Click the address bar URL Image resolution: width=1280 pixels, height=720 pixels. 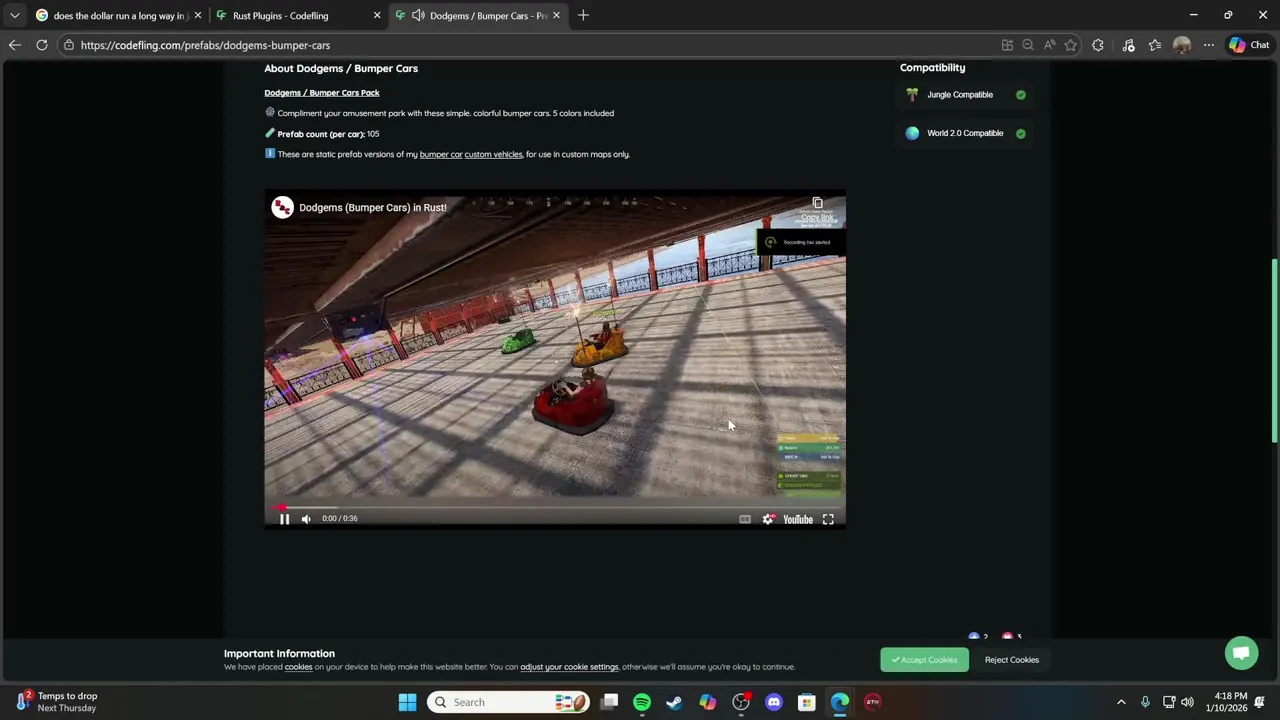click(205, 45)
